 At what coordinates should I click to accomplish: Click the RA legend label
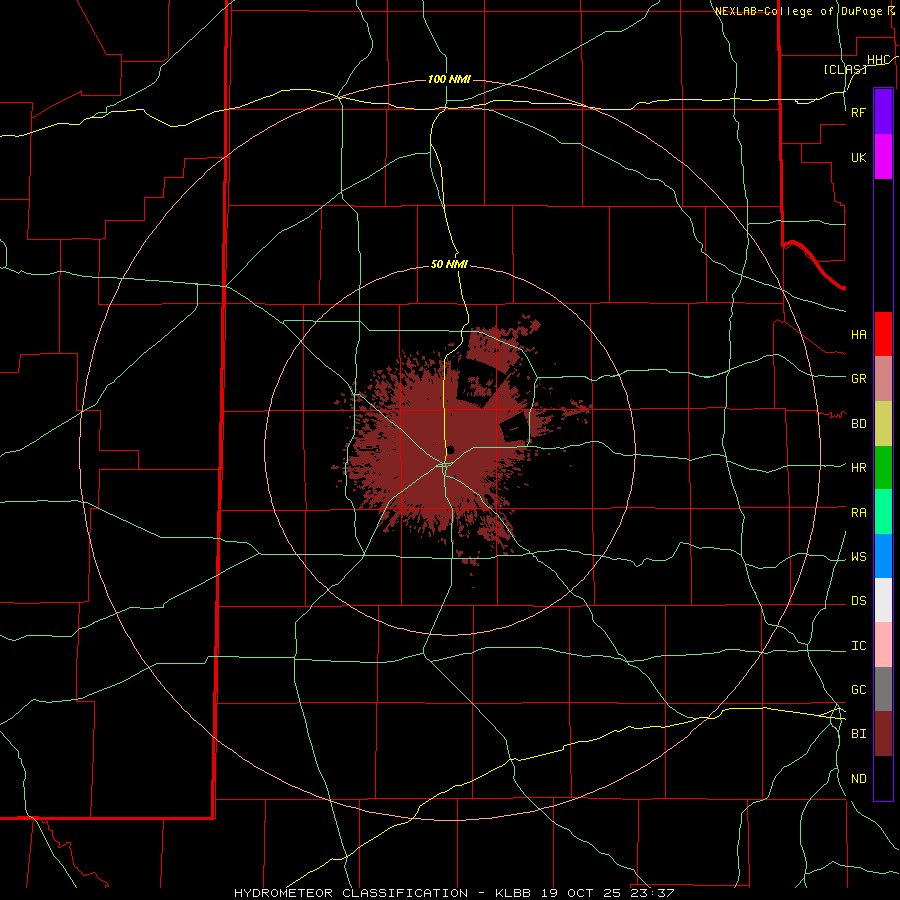(859, 513)
